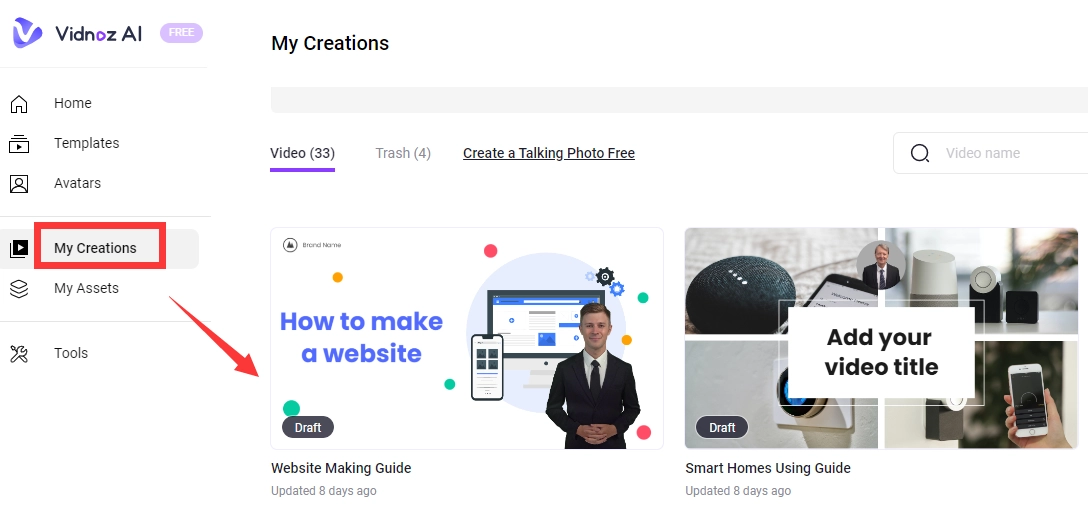Open the Avatars portrait icon
Screen dimensions: 1088x505
click(19, 184)
